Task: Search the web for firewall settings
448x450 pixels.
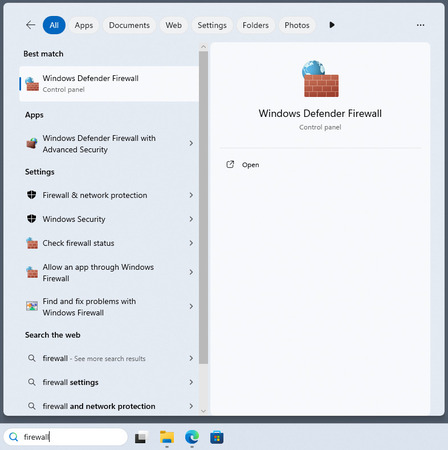Action: pyautogui.click(x=109, y=382)
